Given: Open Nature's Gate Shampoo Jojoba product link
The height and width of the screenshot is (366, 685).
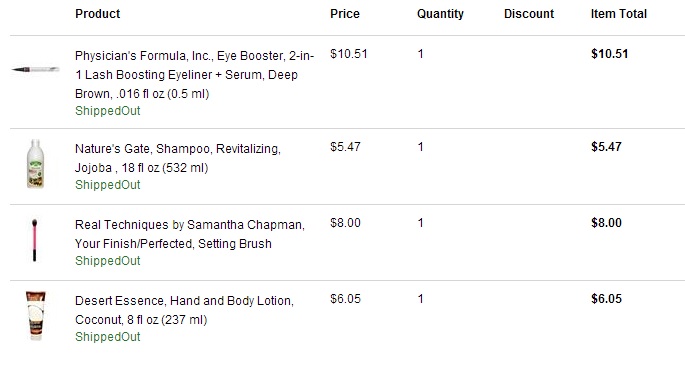Looking at the screenshot, I should click(178, 158).
